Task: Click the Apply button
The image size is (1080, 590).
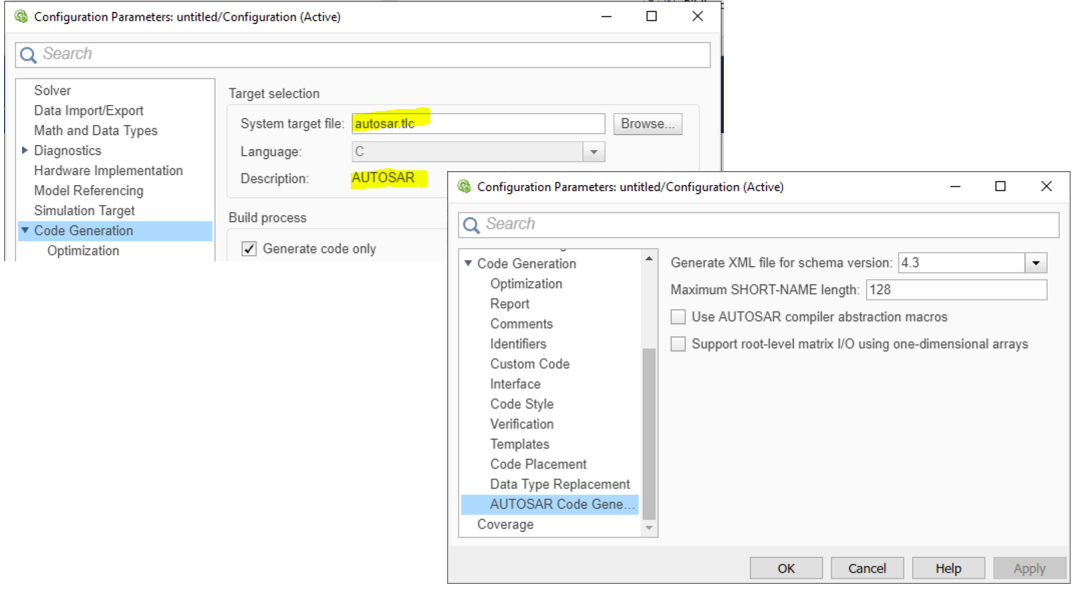Action: coord(1030,568)
